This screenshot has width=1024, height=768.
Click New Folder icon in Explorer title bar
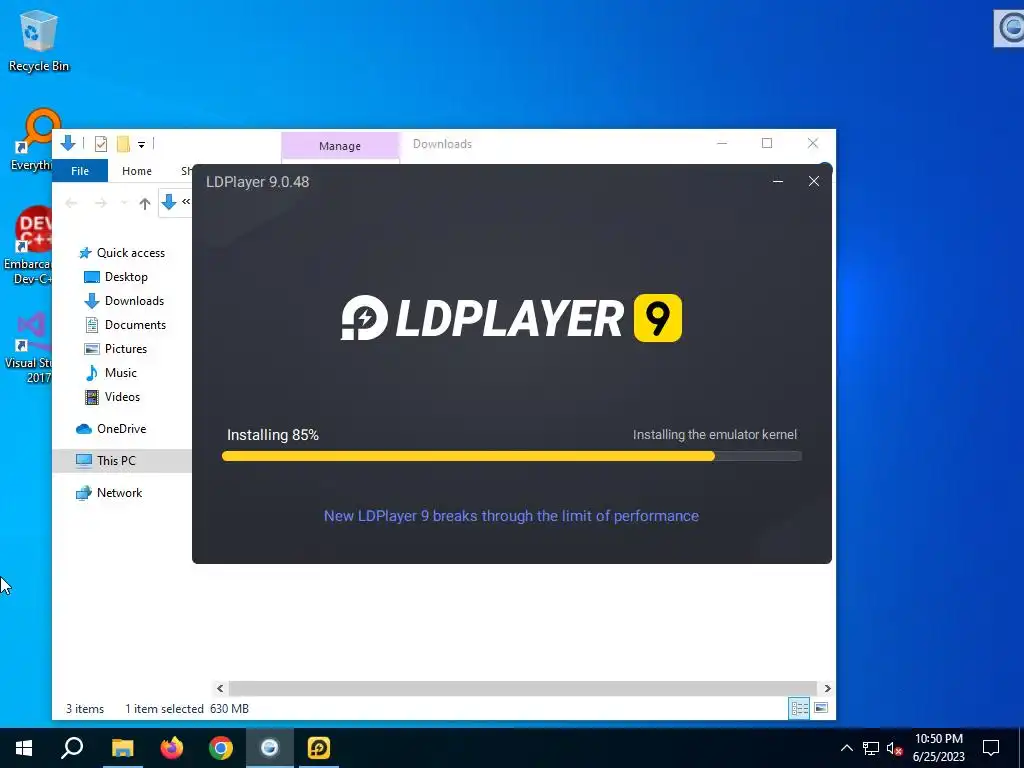pos(123,144)
